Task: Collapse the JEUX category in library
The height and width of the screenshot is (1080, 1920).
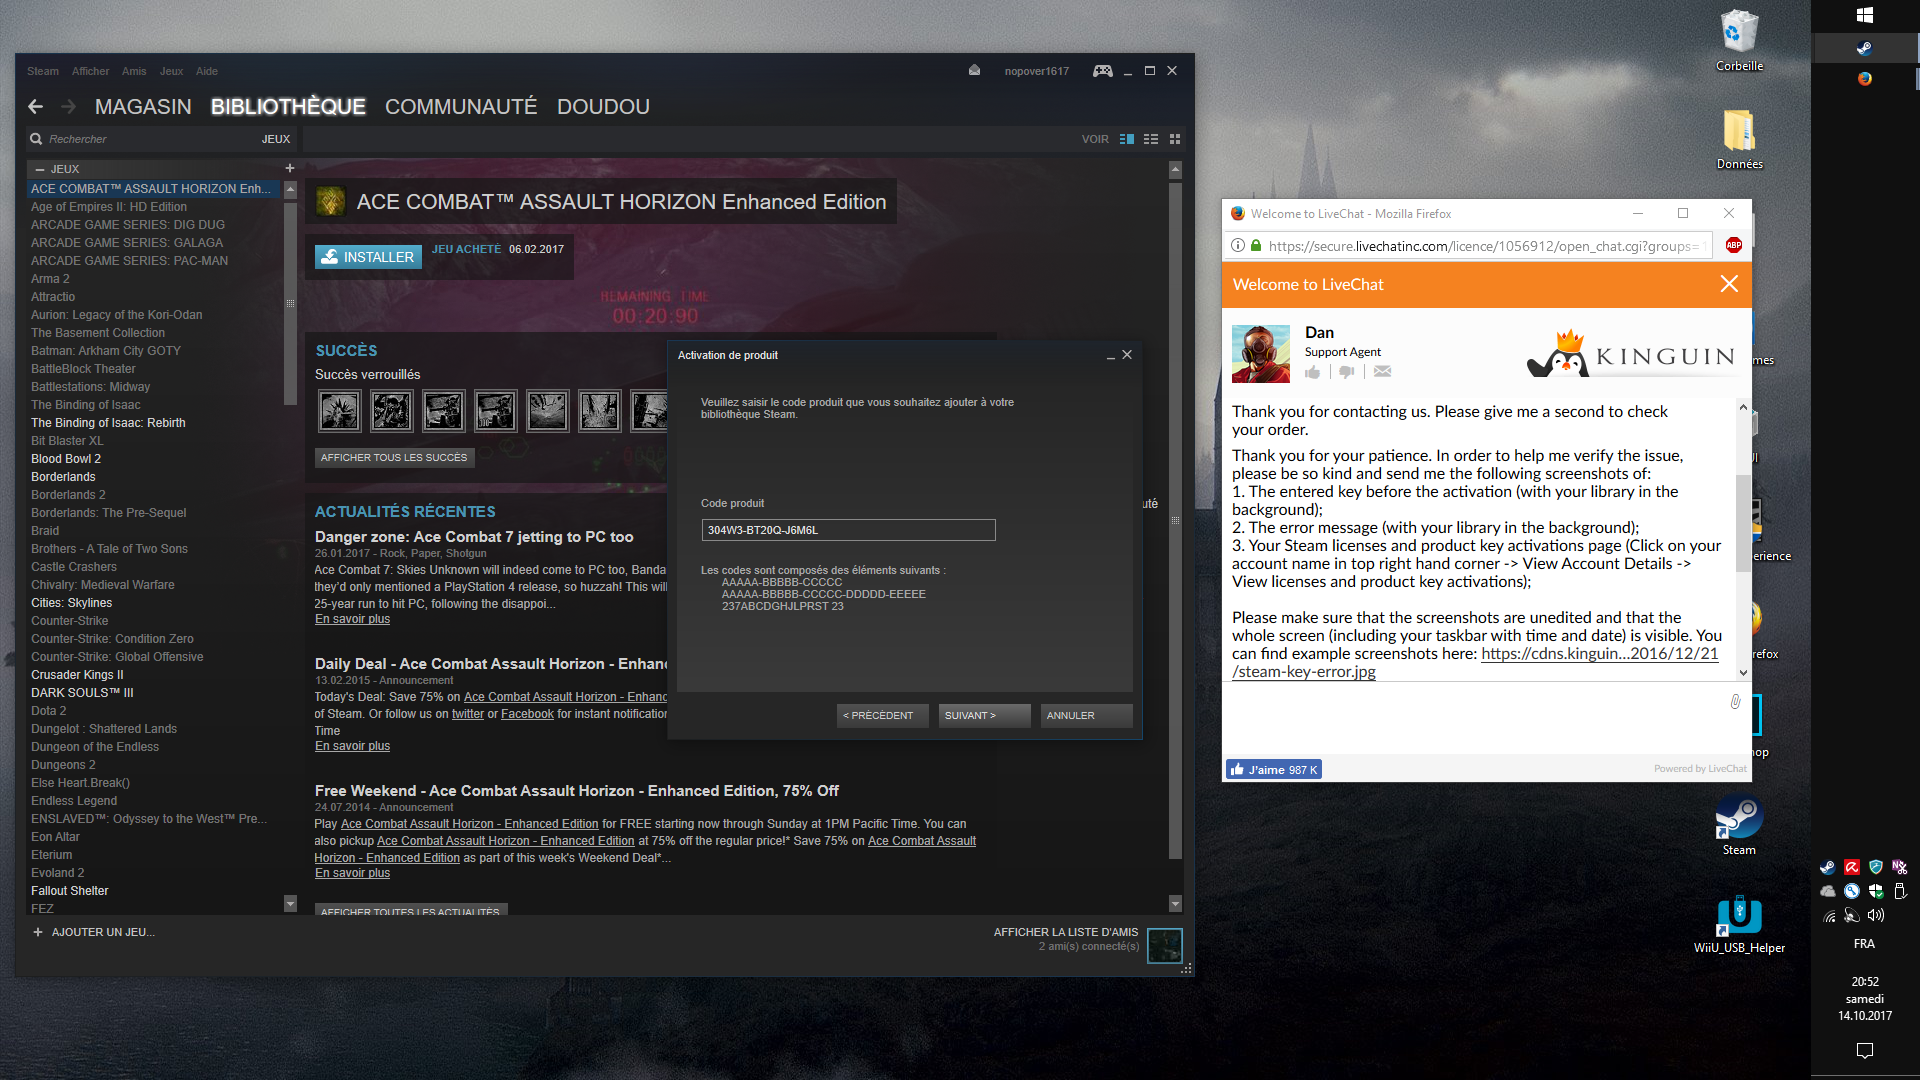Action: tap(40, 169)
